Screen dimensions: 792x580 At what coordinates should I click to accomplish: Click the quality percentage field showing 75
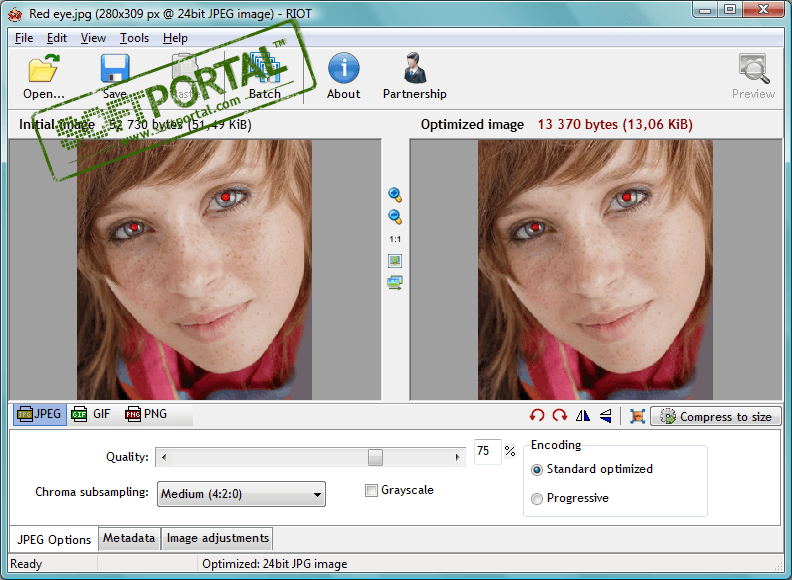pyautogui.click(x=487, y=451)
